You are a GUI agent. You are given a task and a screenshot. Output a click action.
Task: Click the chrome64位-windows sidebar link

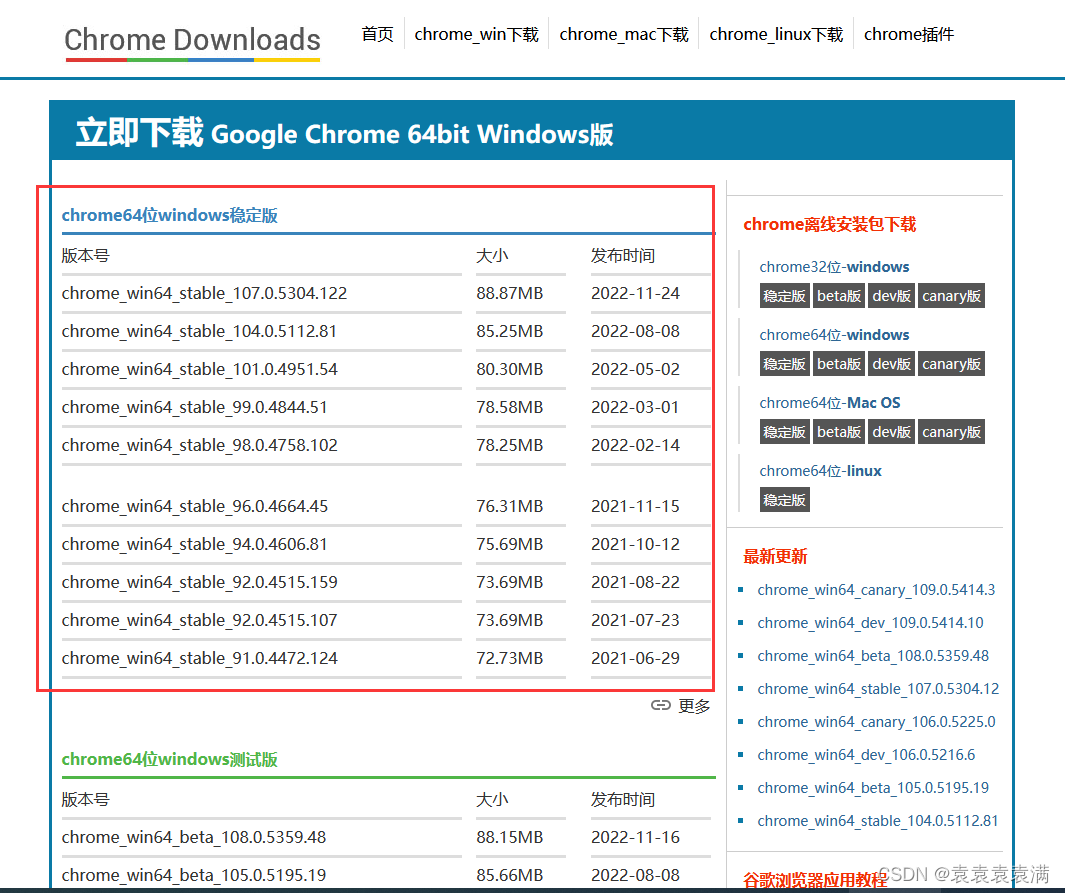[834, 335]
